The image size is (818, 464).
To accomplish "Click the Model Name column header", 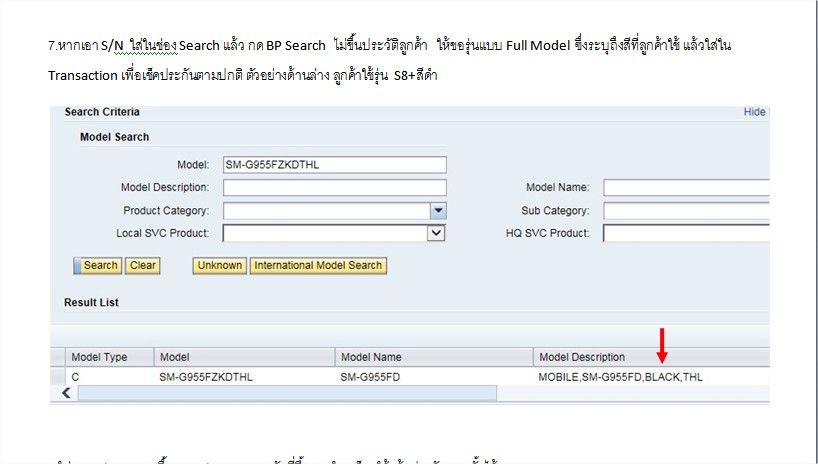I will coord(434,357).
